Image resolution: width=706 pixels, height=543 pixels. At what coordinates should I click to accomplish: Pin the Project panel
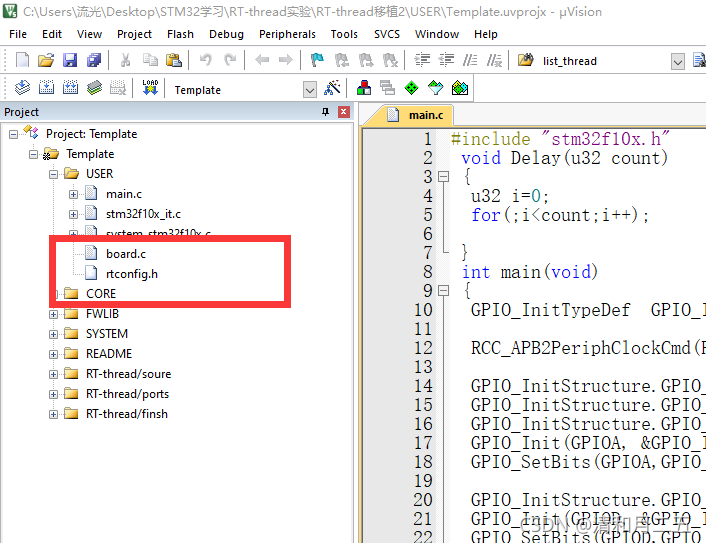325,112
